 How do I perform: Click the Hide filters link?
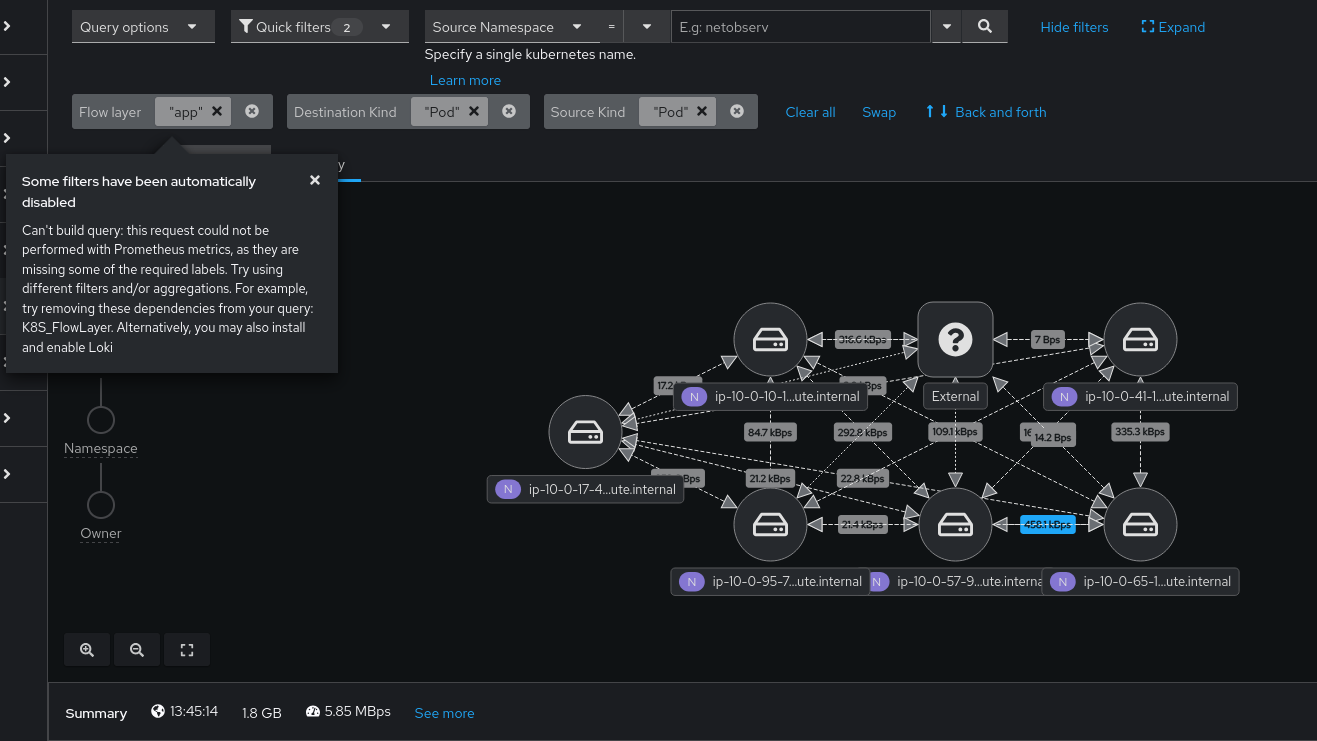point(1074,27)
